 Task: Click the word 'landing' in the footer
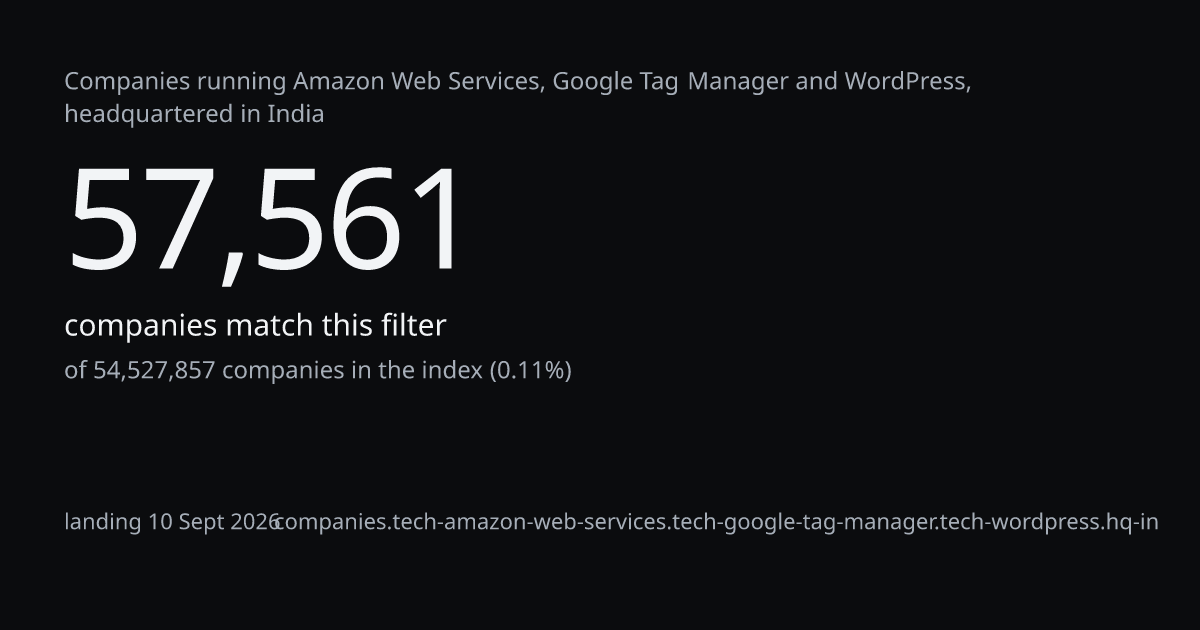click(x=103, y=522)
